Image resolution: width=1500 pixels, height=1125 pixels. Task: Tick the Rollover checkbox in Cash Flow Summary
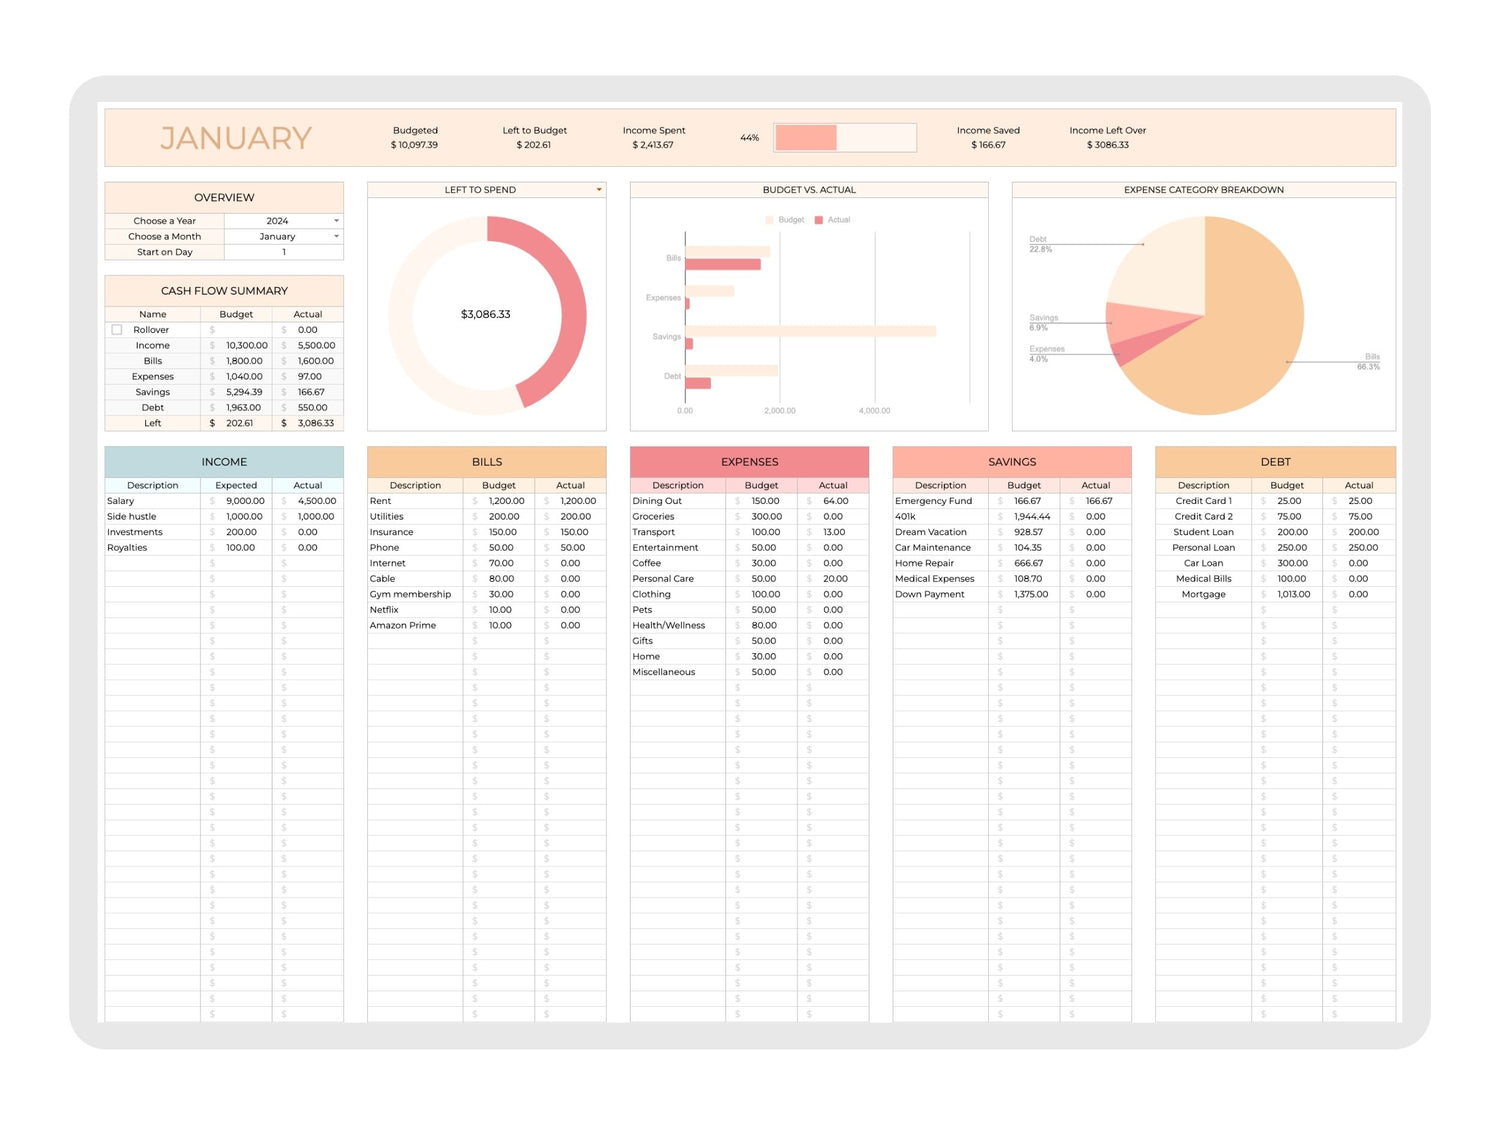point(117,330)
